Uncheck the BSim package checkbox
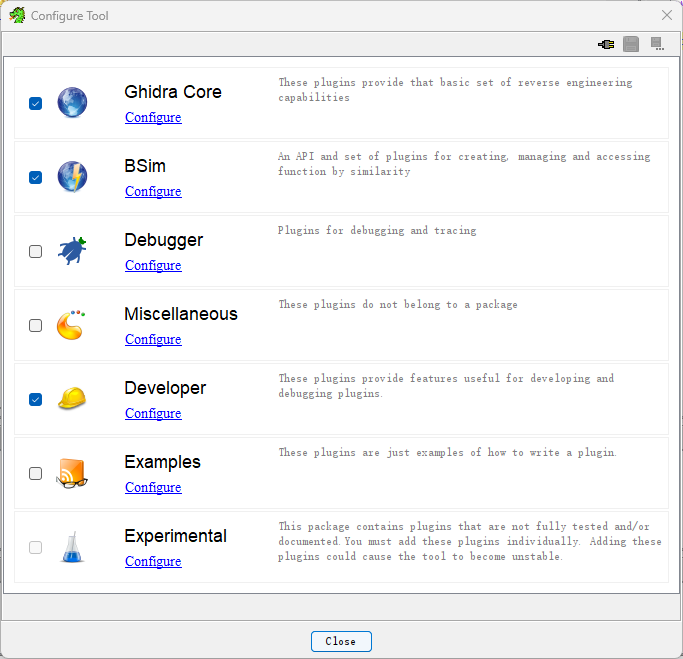This screenshot has height=659, width=683. 35,178
